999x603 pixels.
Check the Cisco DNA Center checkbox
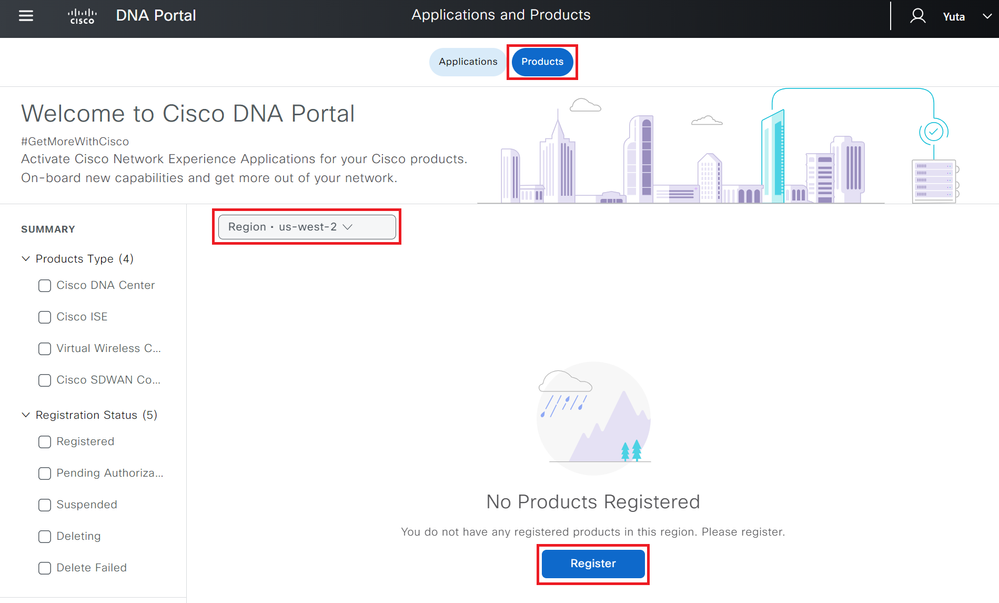(x=45, y=286)
